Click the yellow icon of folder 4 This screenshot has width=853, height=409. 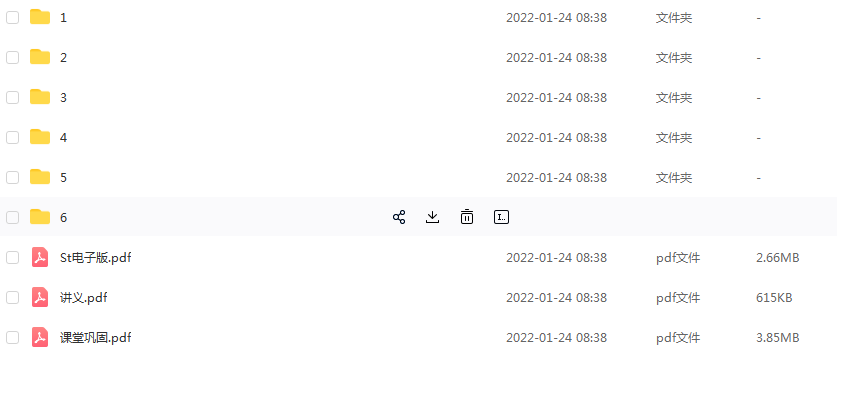pos(40,137)
